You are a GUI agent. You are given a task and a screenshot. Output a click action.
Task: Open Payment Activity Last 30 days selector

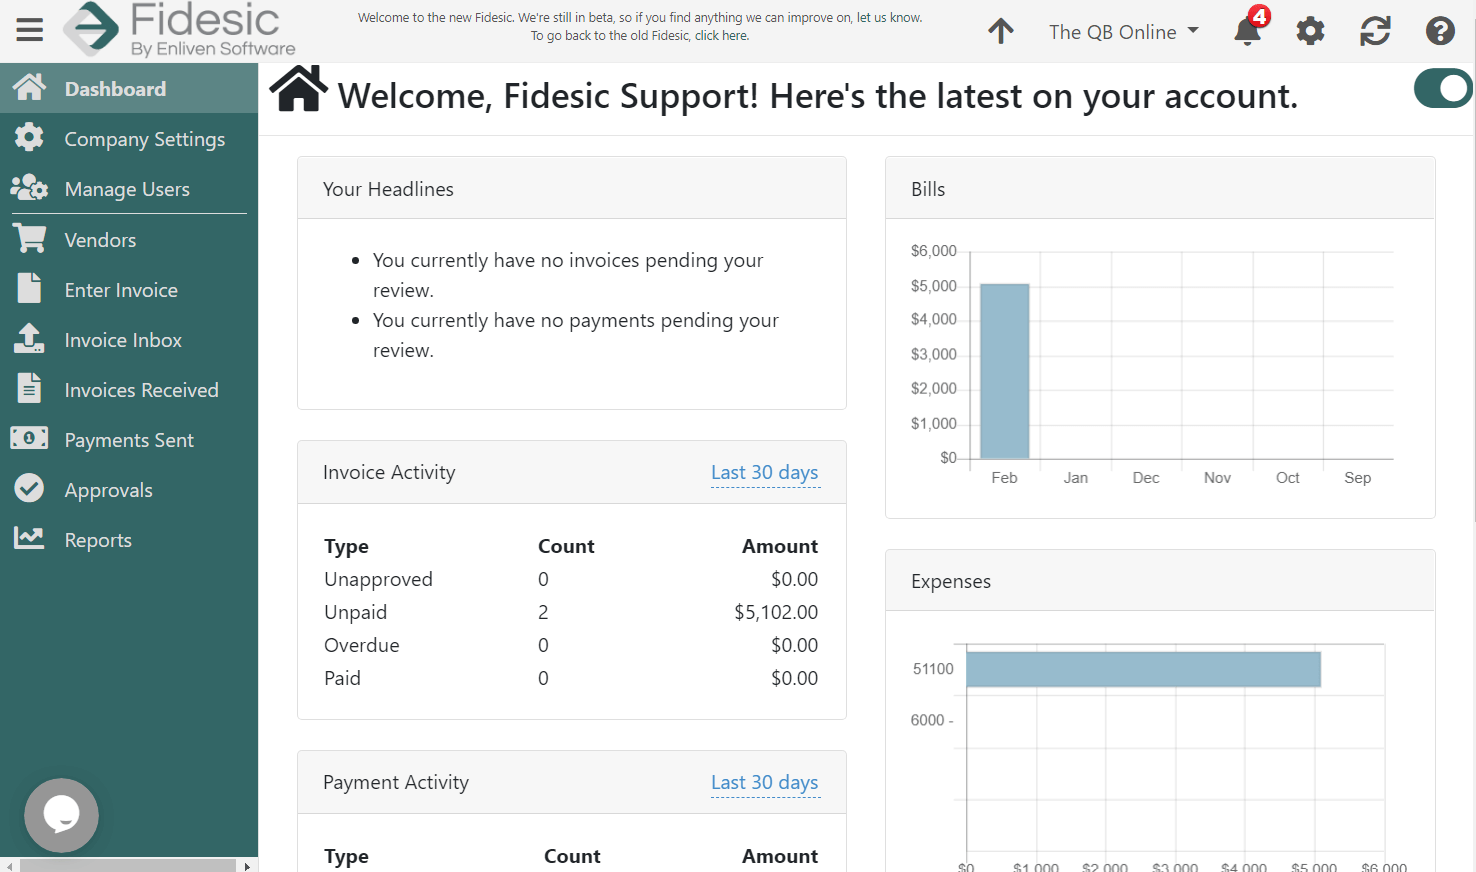point(764,782)
